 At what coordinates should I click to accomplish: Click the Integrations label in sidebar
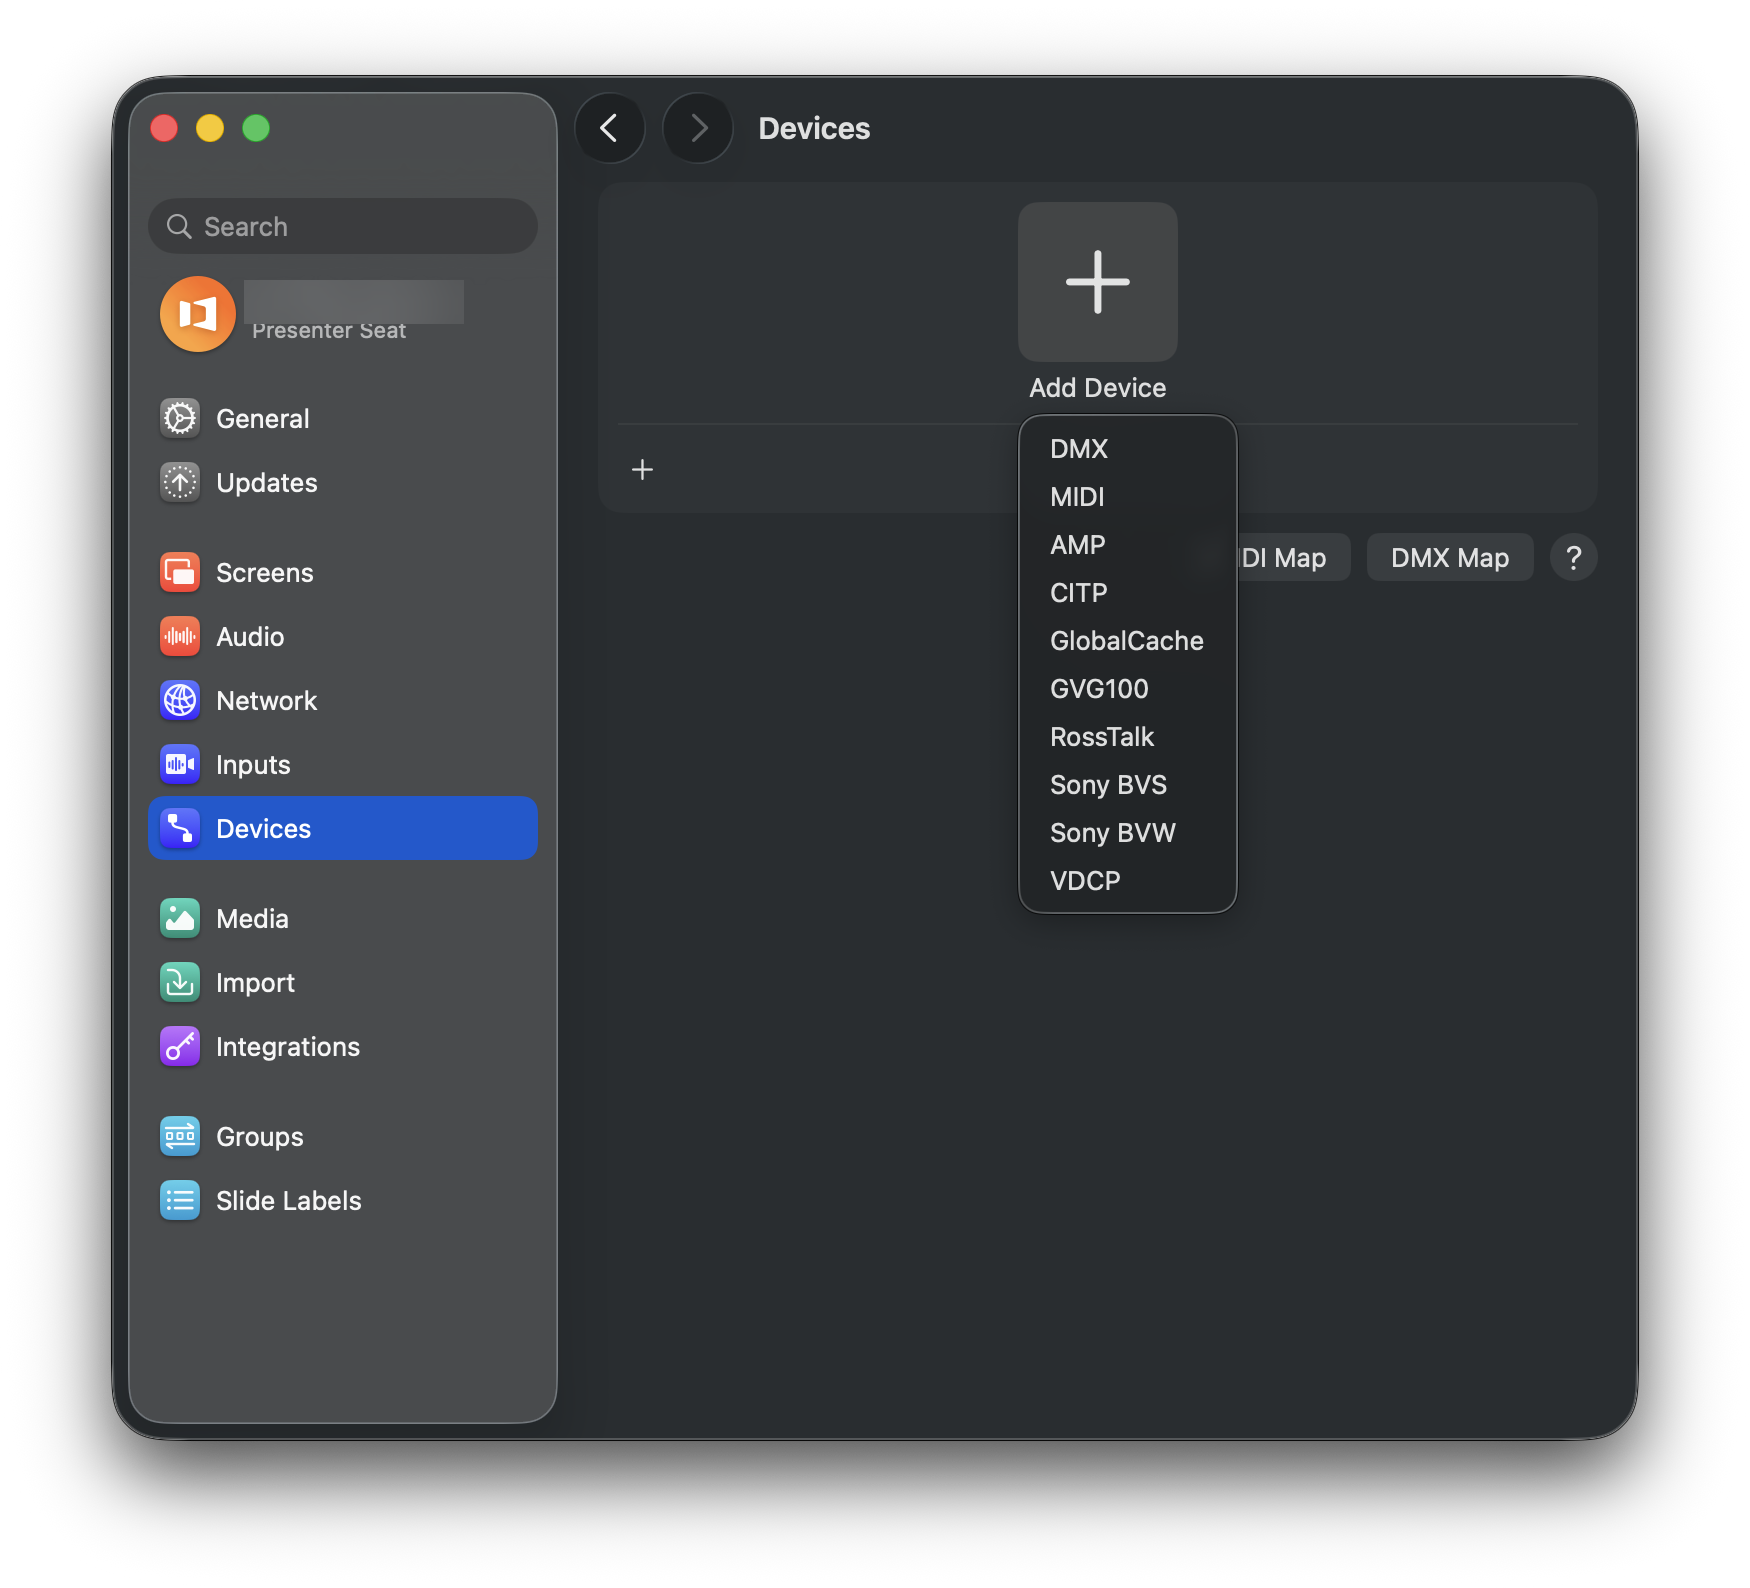[288, 1047]
